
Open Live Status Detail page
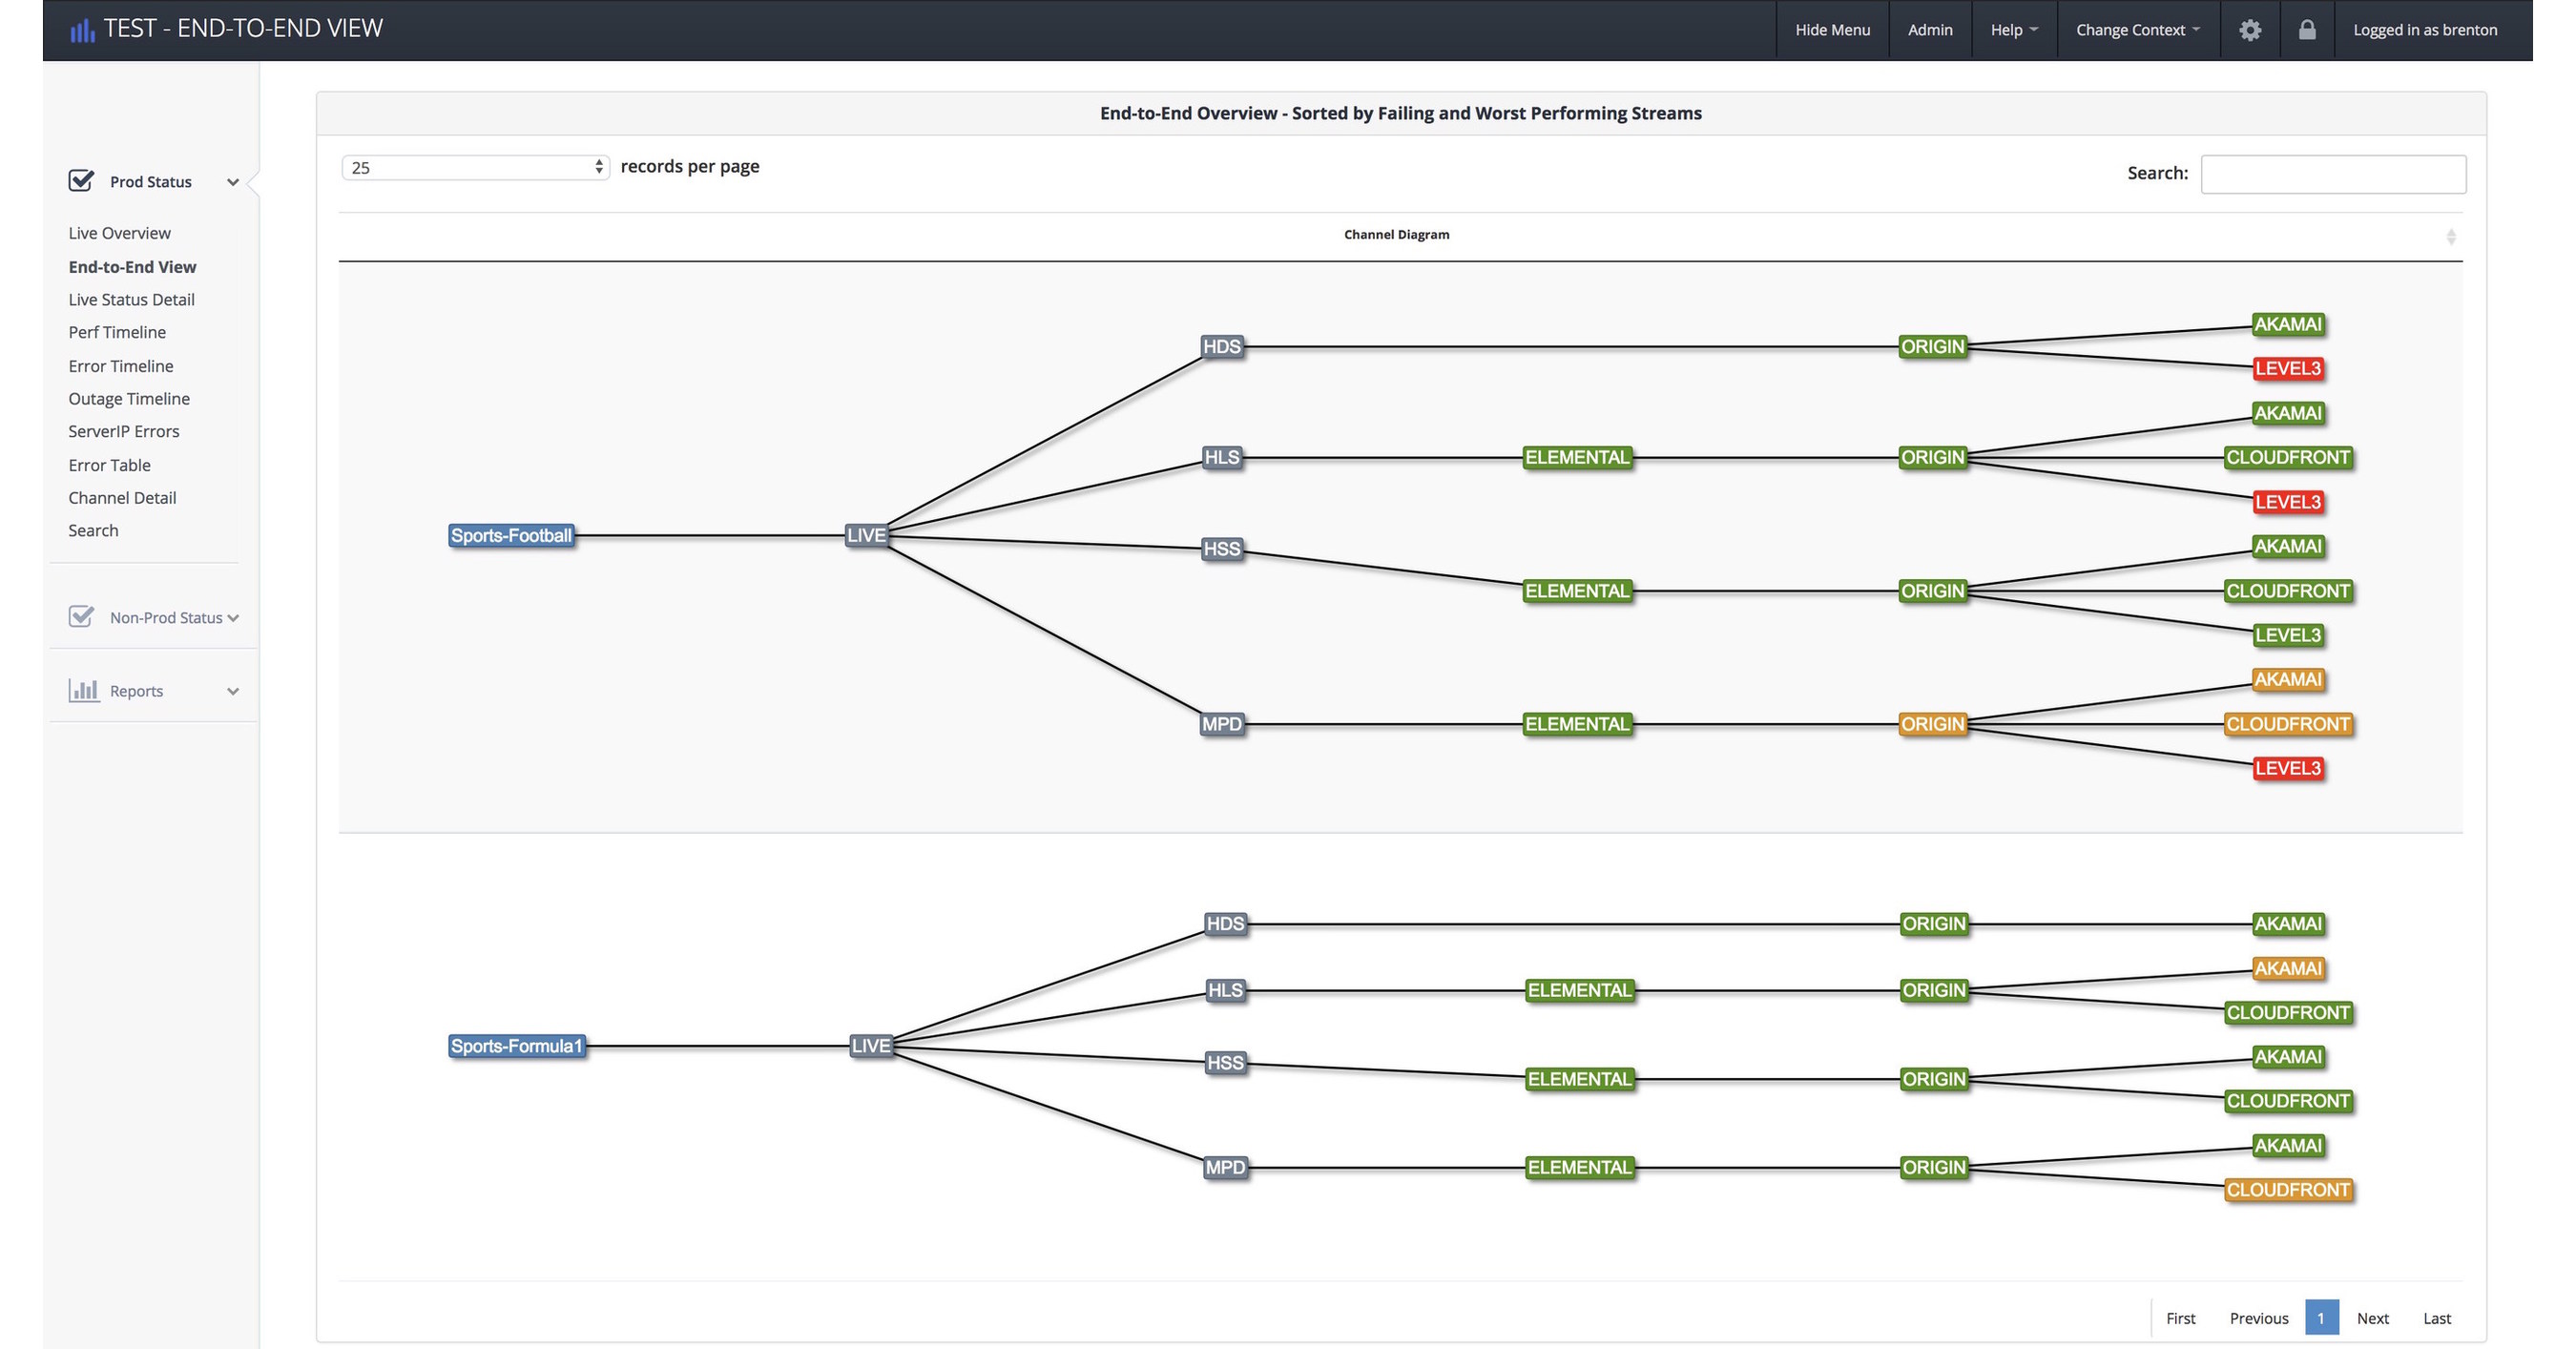[131, 299]
